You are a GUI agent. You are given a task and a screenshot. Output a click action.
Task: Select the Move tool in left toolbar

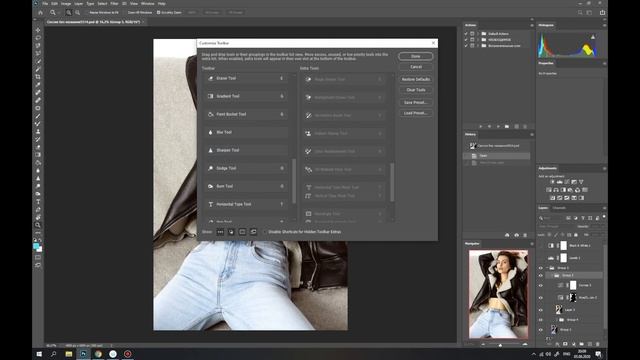[38, 30]
